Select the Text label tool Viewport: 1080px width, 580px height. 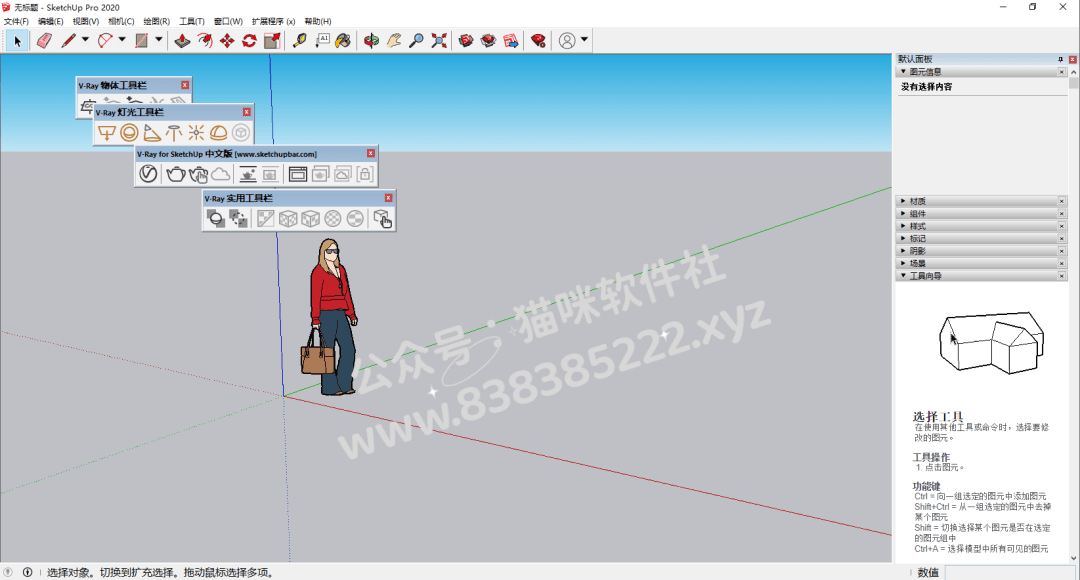322,41
